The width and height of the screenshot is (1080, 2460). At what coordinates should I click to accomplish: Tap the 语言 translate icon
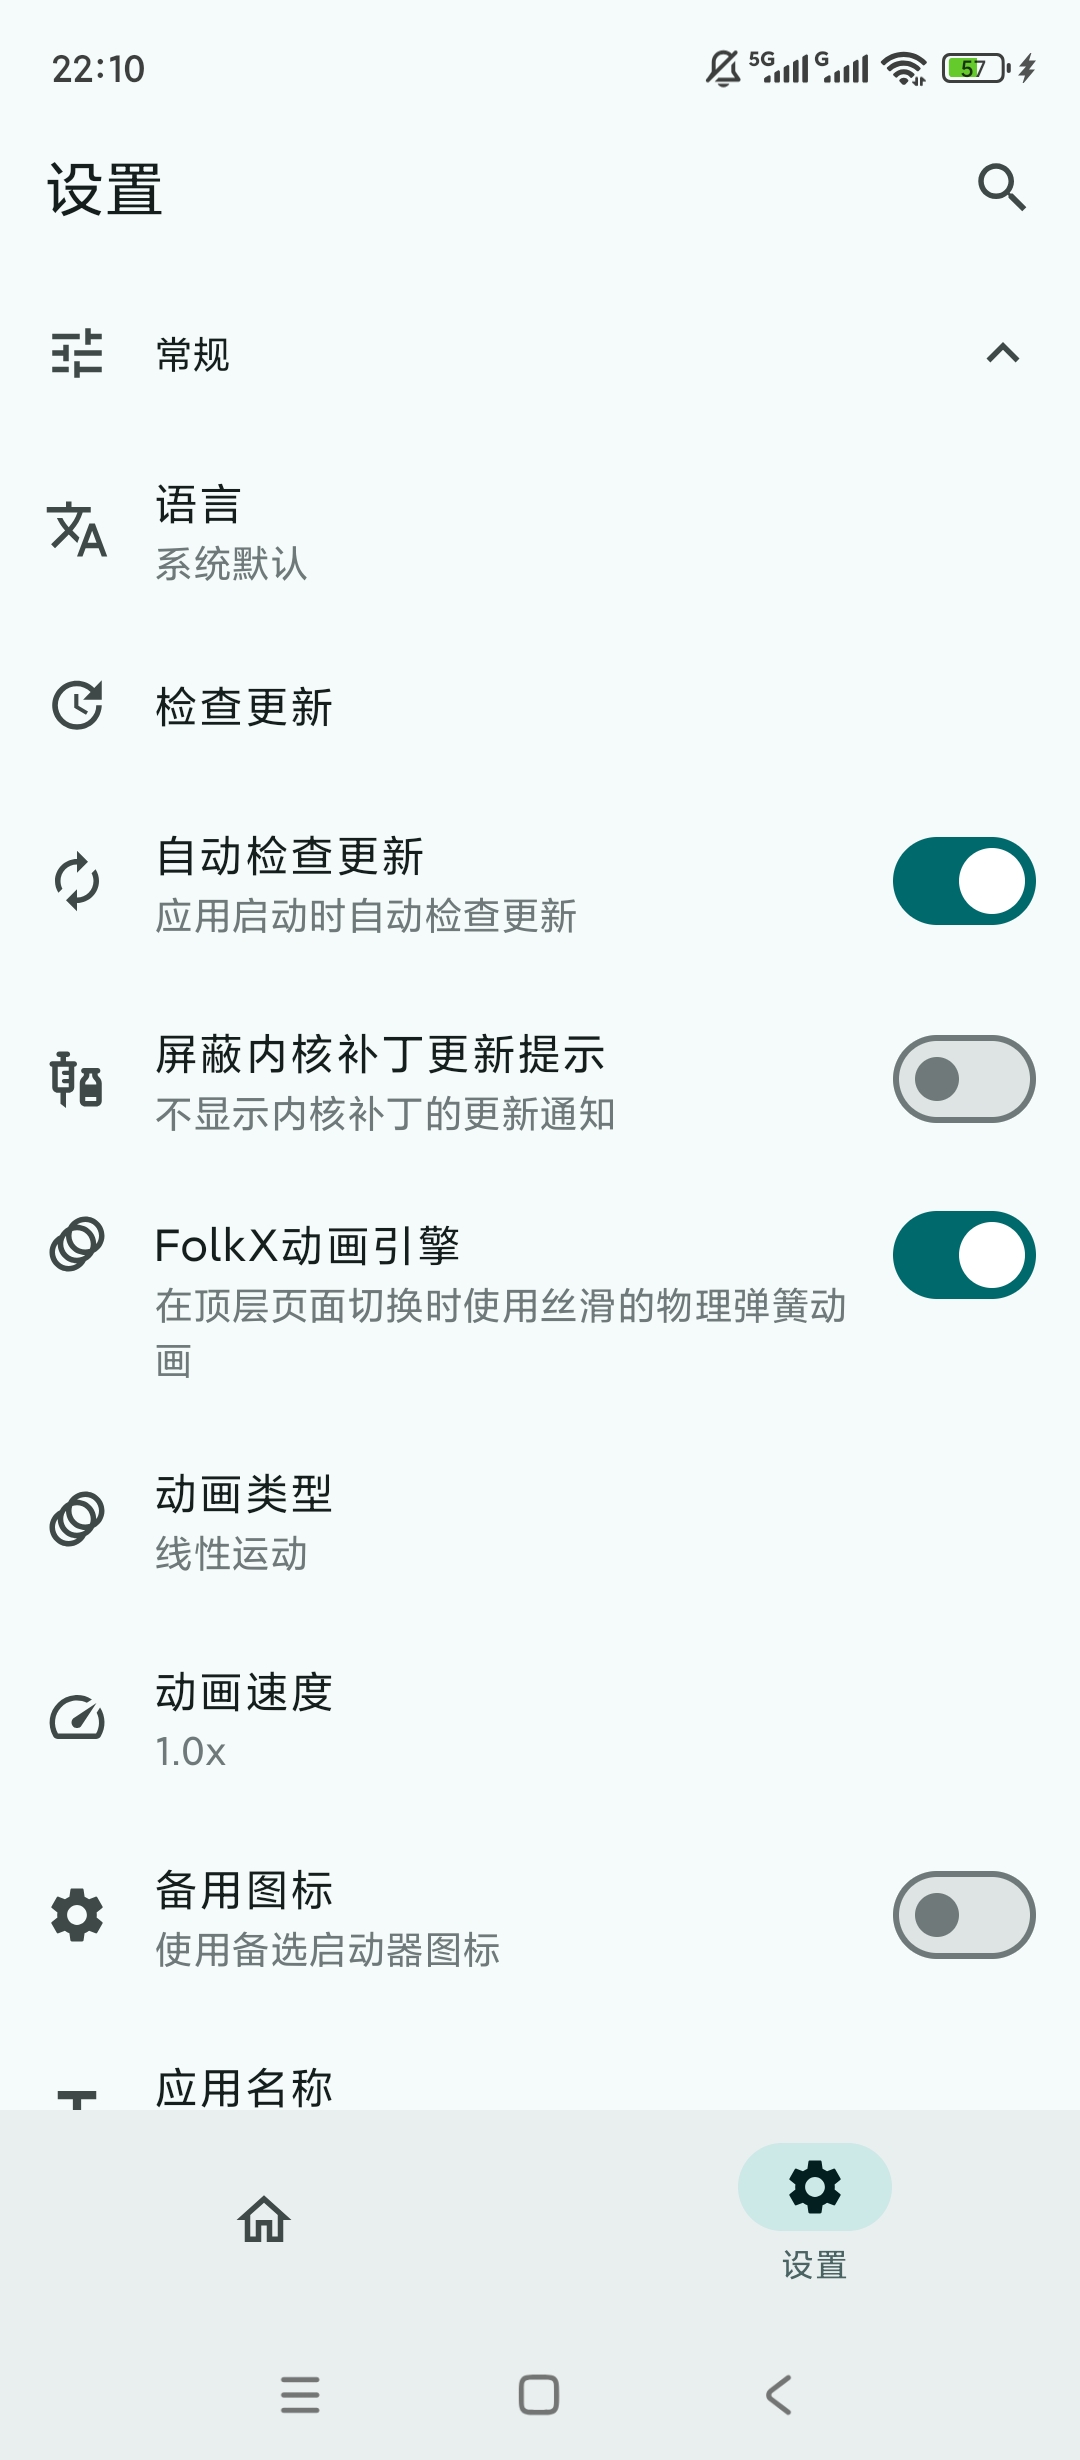77,529
